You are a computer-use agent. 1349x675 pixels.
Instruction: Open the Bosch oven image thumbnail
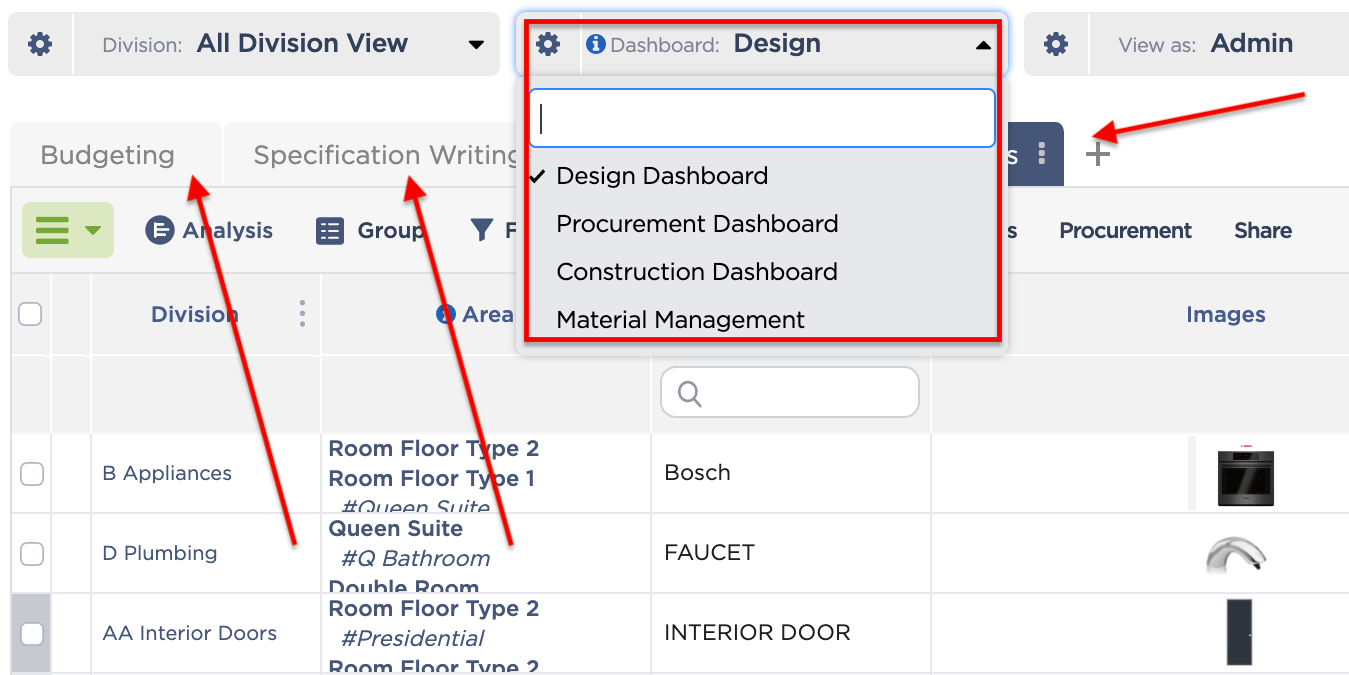click(x=1245, y=474)
